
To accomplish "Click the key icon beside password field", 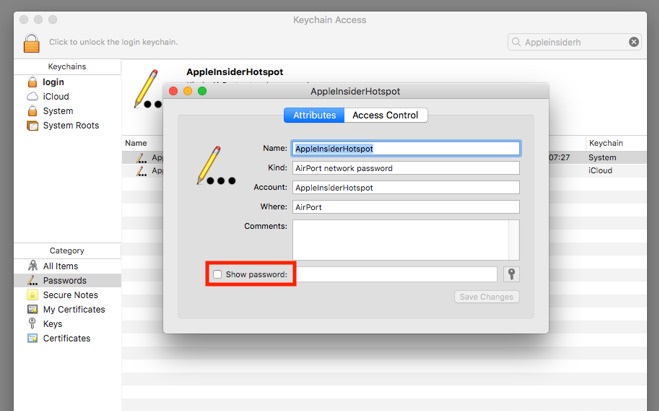I will tap(511, 274).
